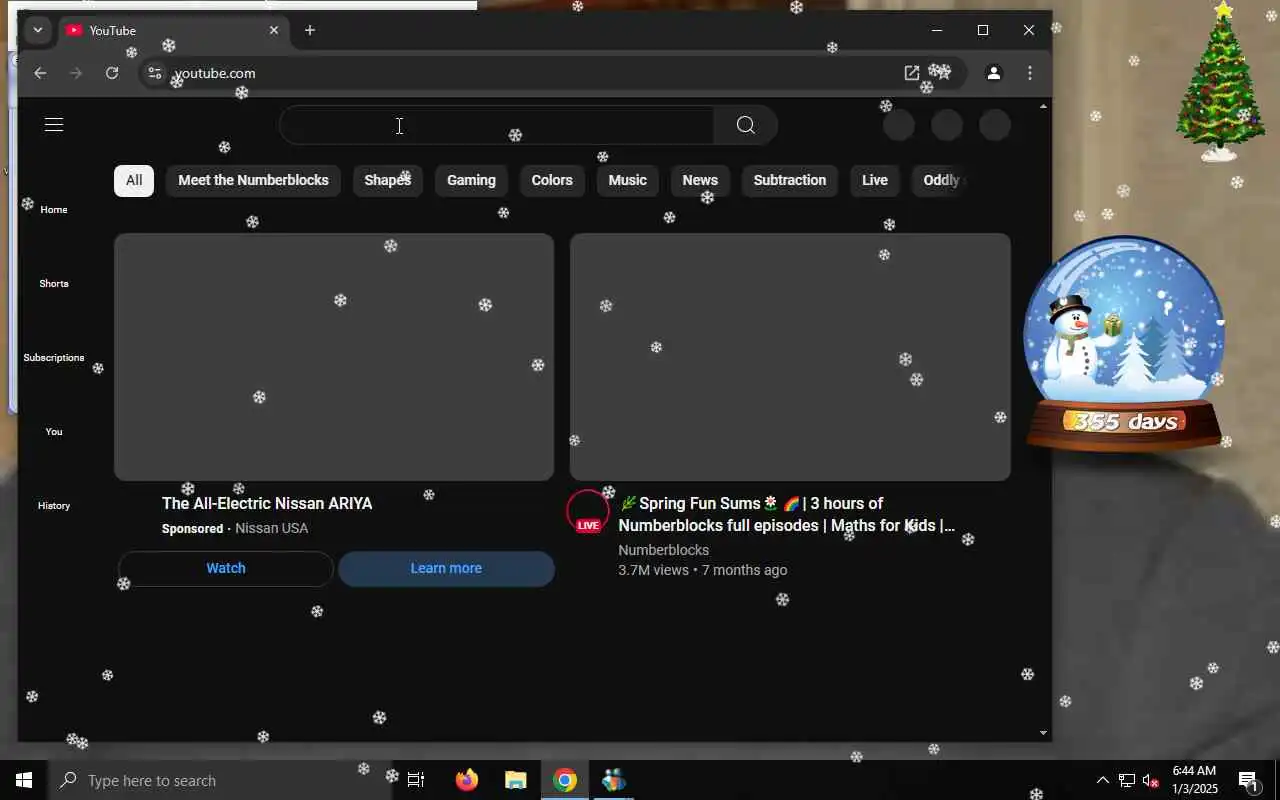
Task: Open the notification center icon
Action: pyautogui.click(x=1250, y=780)
